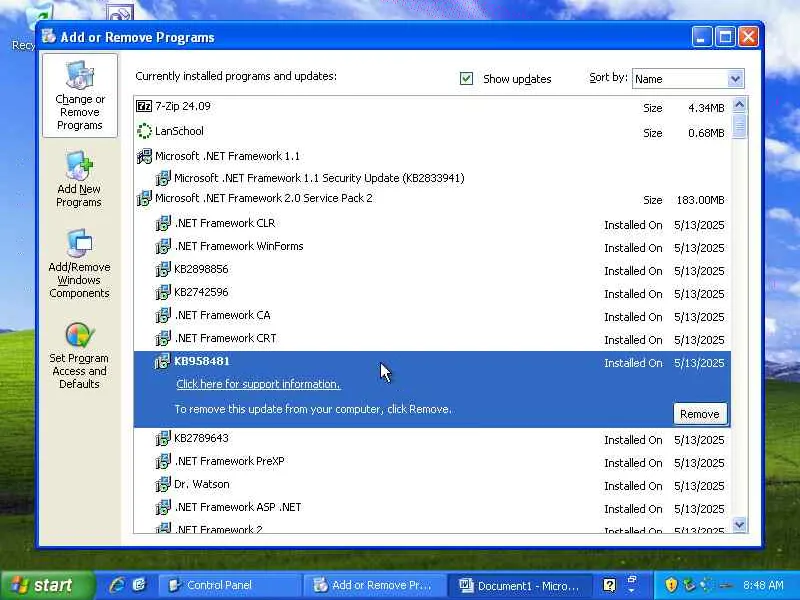Screen dimensions: 800x600
Task: Click the list scrollbar up arrow
Action: 739,105
